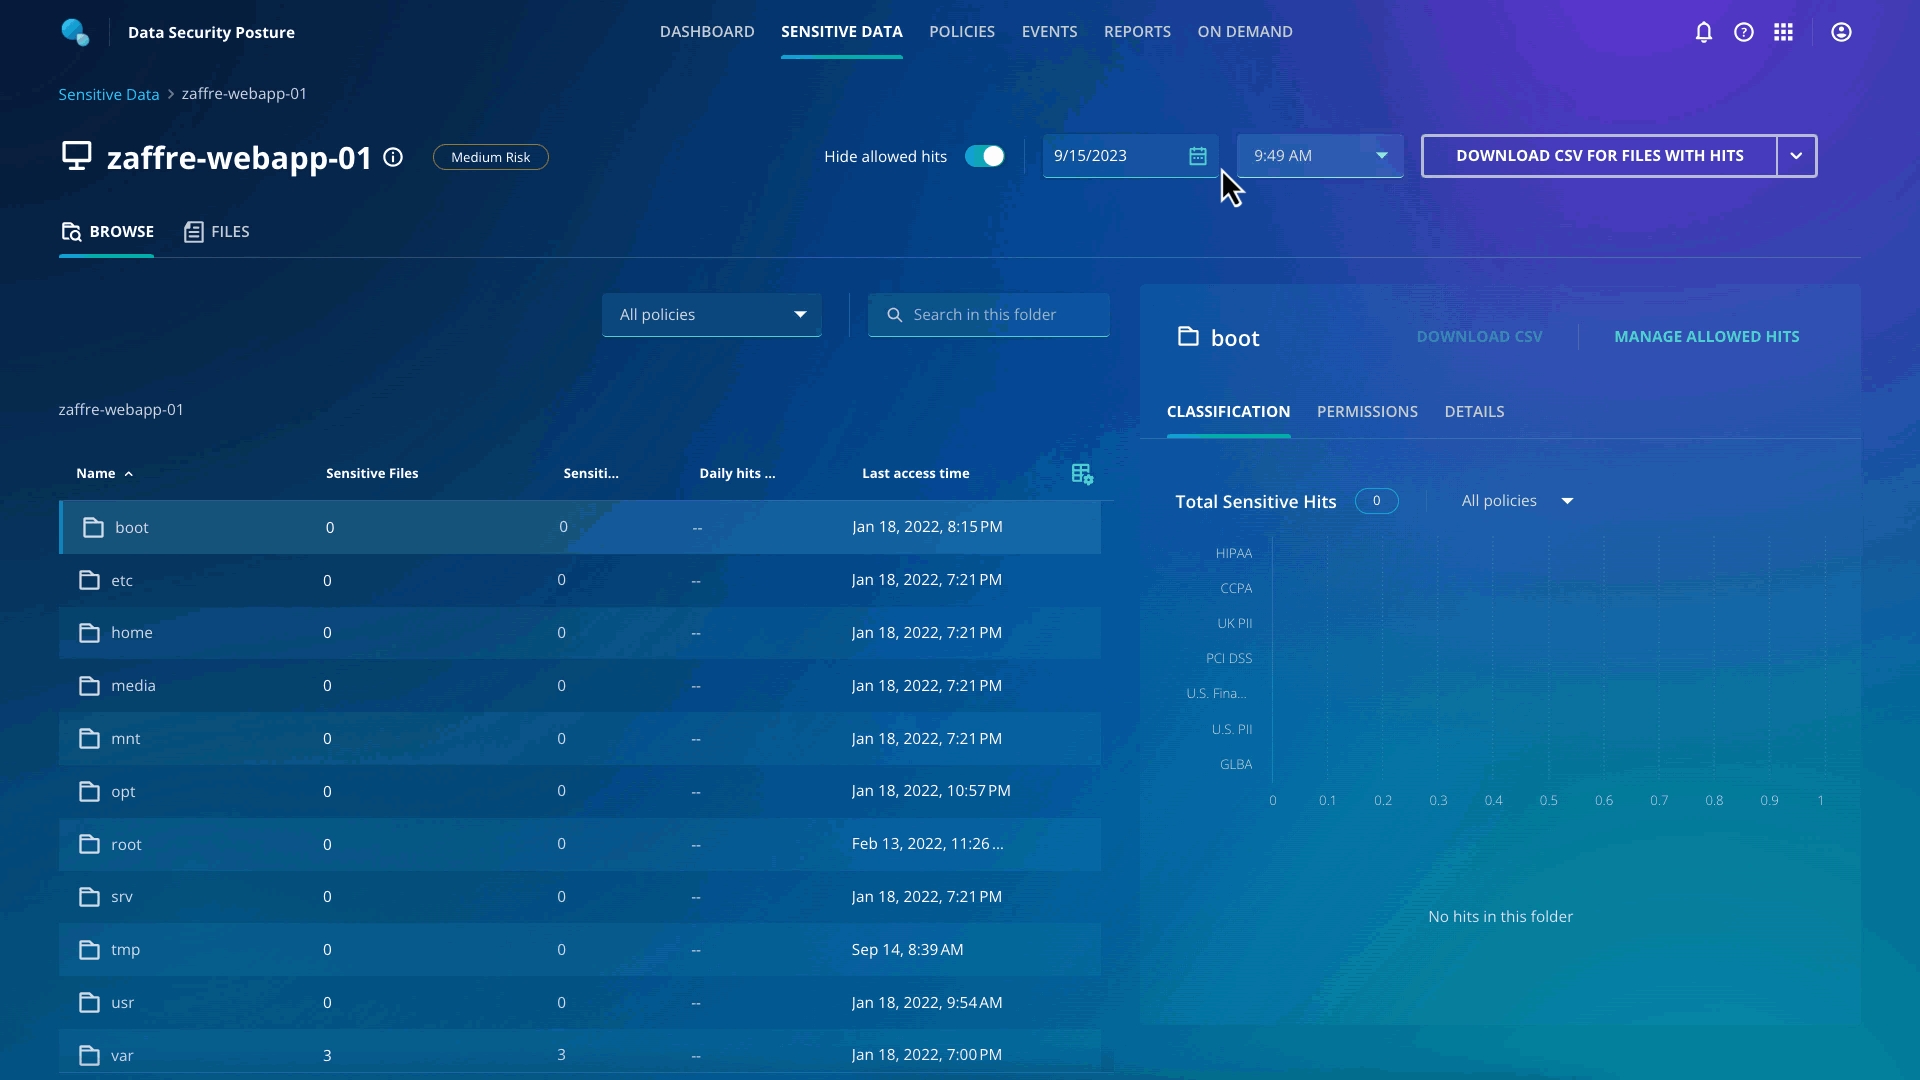
Task: Open the user account profile icon
Action: click(x=1841, y=32)
